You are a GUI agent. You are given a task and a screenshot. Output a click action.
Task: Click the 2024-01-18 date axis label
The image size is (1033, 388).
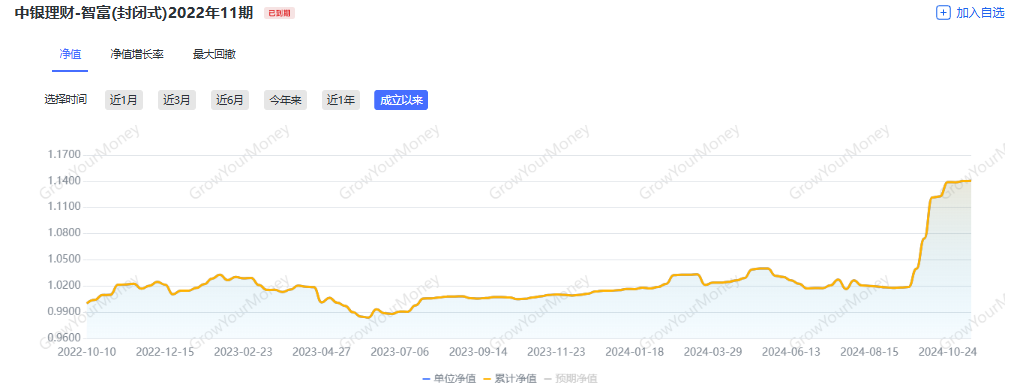coord(634,352)
